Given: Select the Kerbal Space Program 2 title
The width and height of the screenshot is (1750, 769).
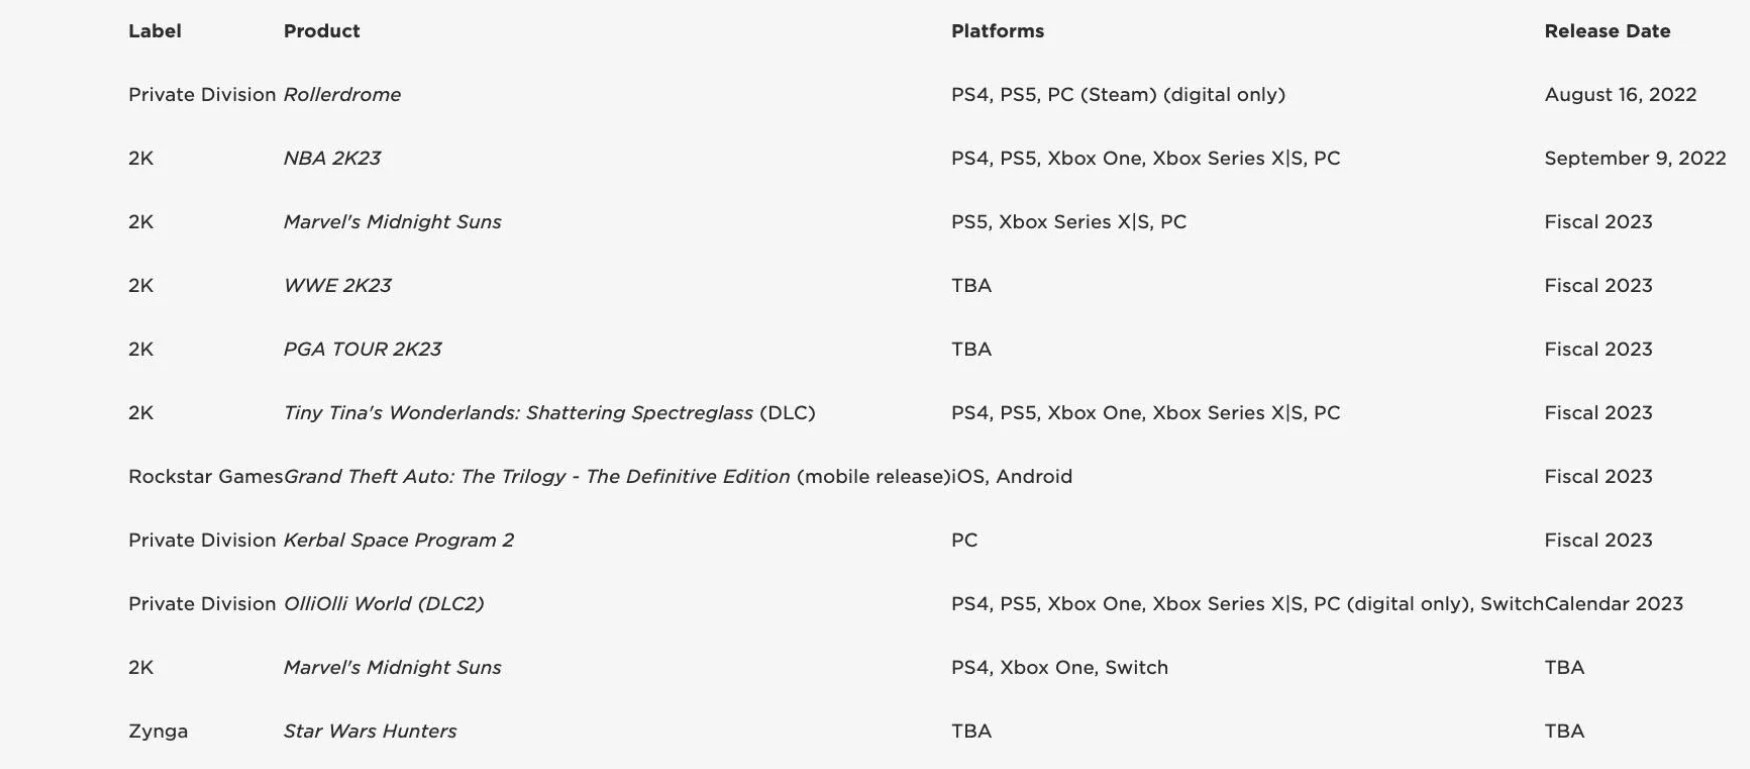Looking at the screenshot, I should [x=398, y=540].
